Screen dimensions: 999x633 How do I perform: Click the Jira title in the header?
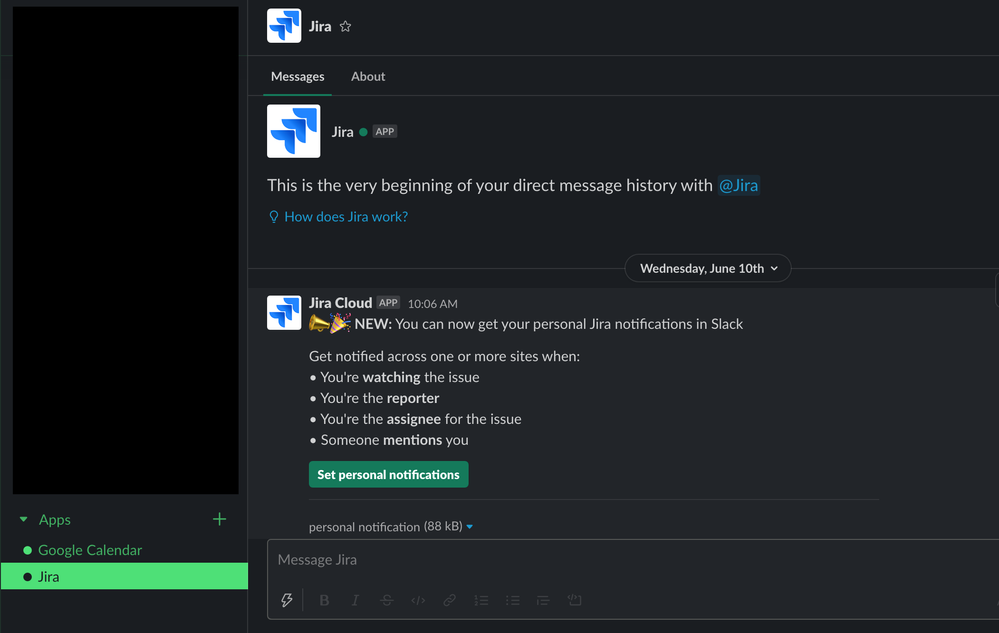(x=320, y=26)
